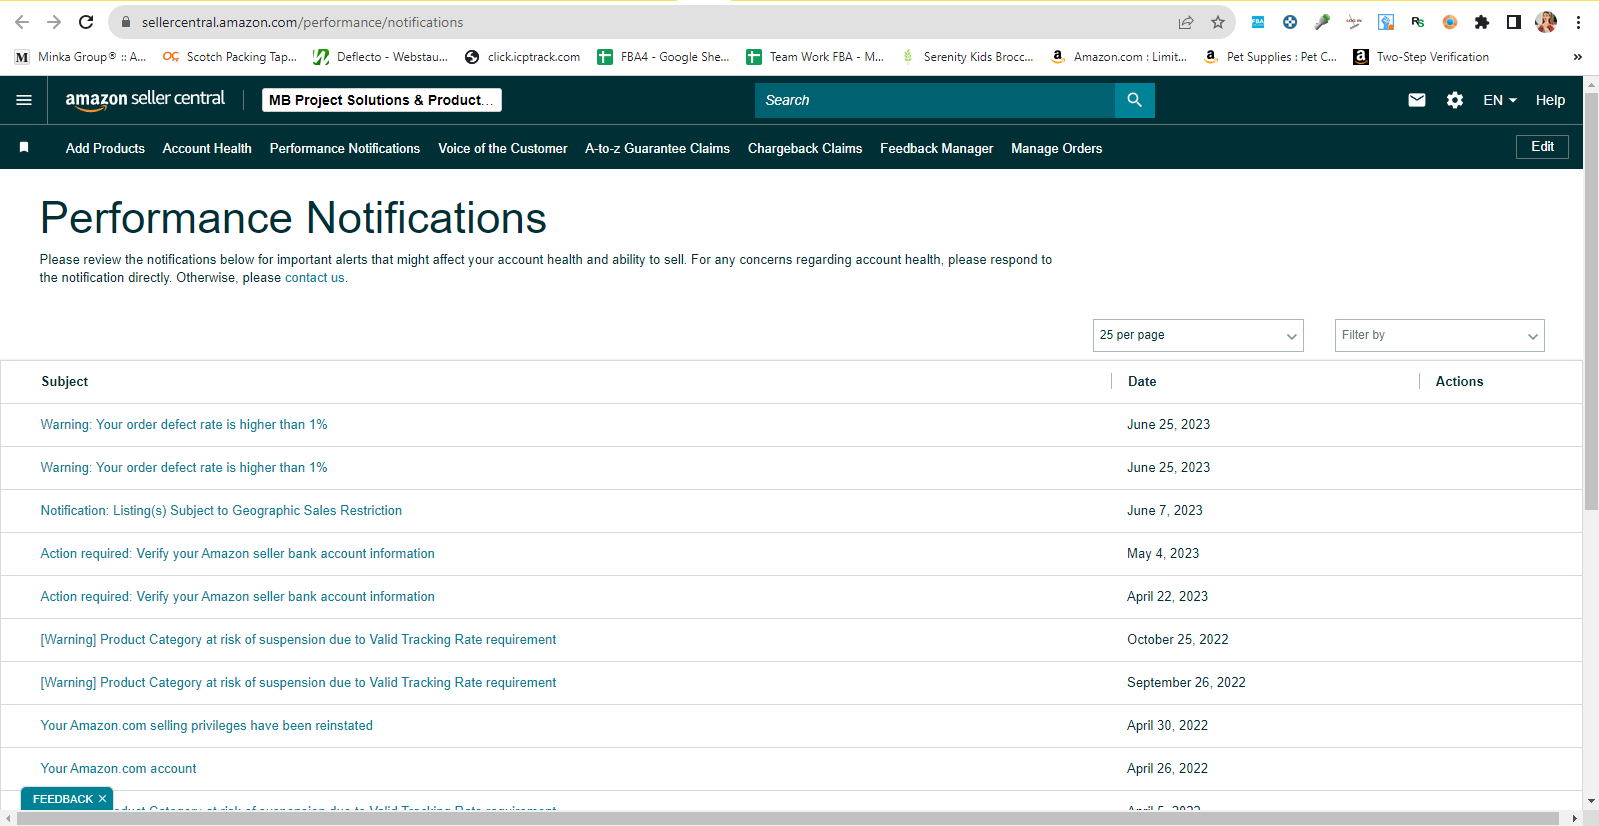The image size is (1599, 826).
Task: Click the Date column header
Action: click(1142, 382)
